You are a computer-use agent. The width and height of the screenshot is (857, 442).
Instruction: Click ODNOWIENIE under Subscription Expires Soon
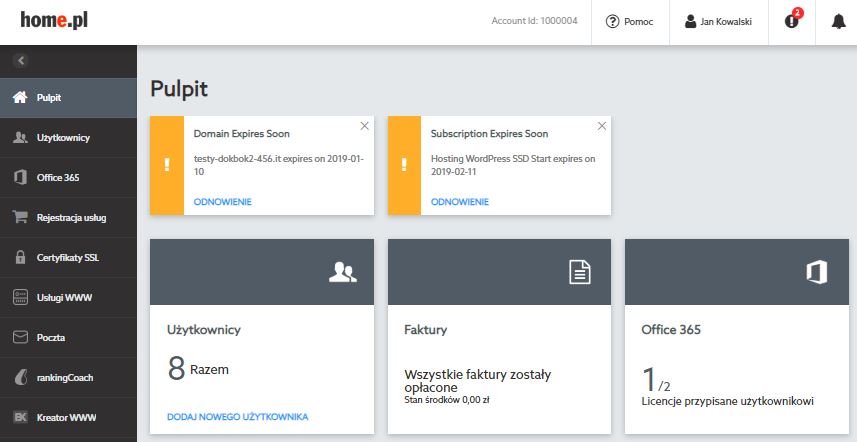tap(460, 202)
